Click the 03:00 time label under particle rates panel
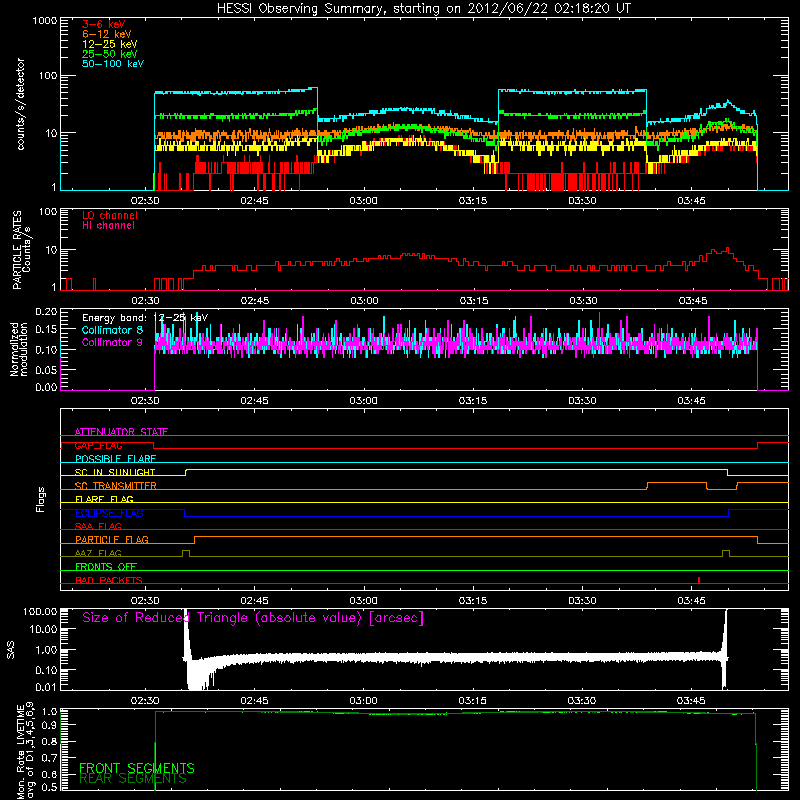The width and height of the screenshot is (800, 800). 364,301
